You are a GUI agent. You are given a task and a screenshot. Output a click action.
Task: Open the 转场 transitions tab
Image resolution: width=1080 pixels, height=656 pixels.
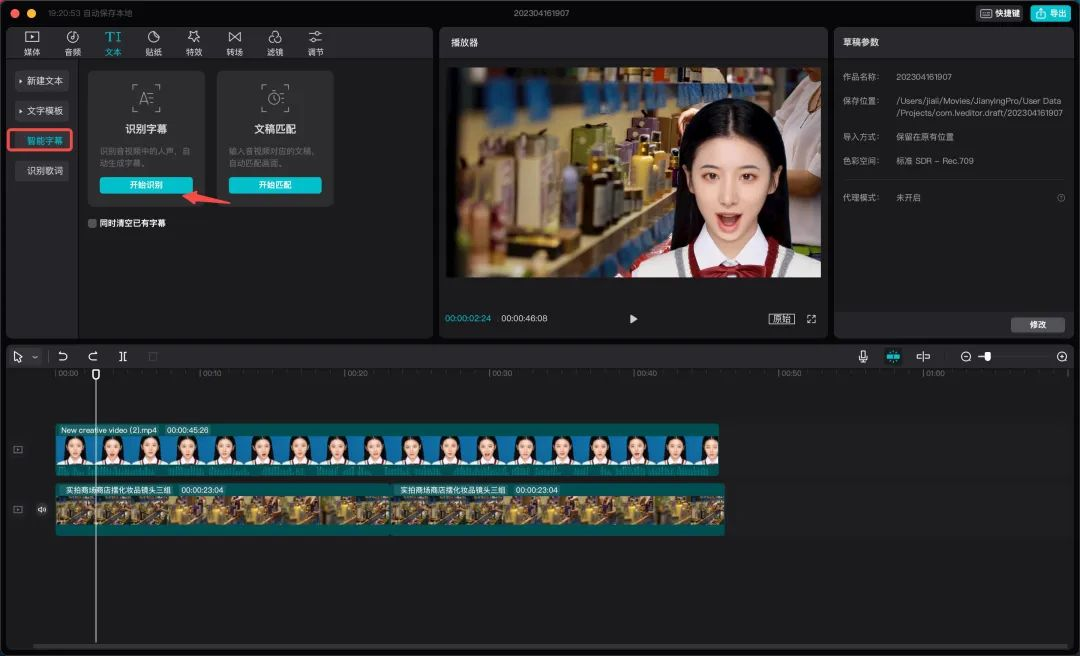pyautogui.click(x=235, y=43)
